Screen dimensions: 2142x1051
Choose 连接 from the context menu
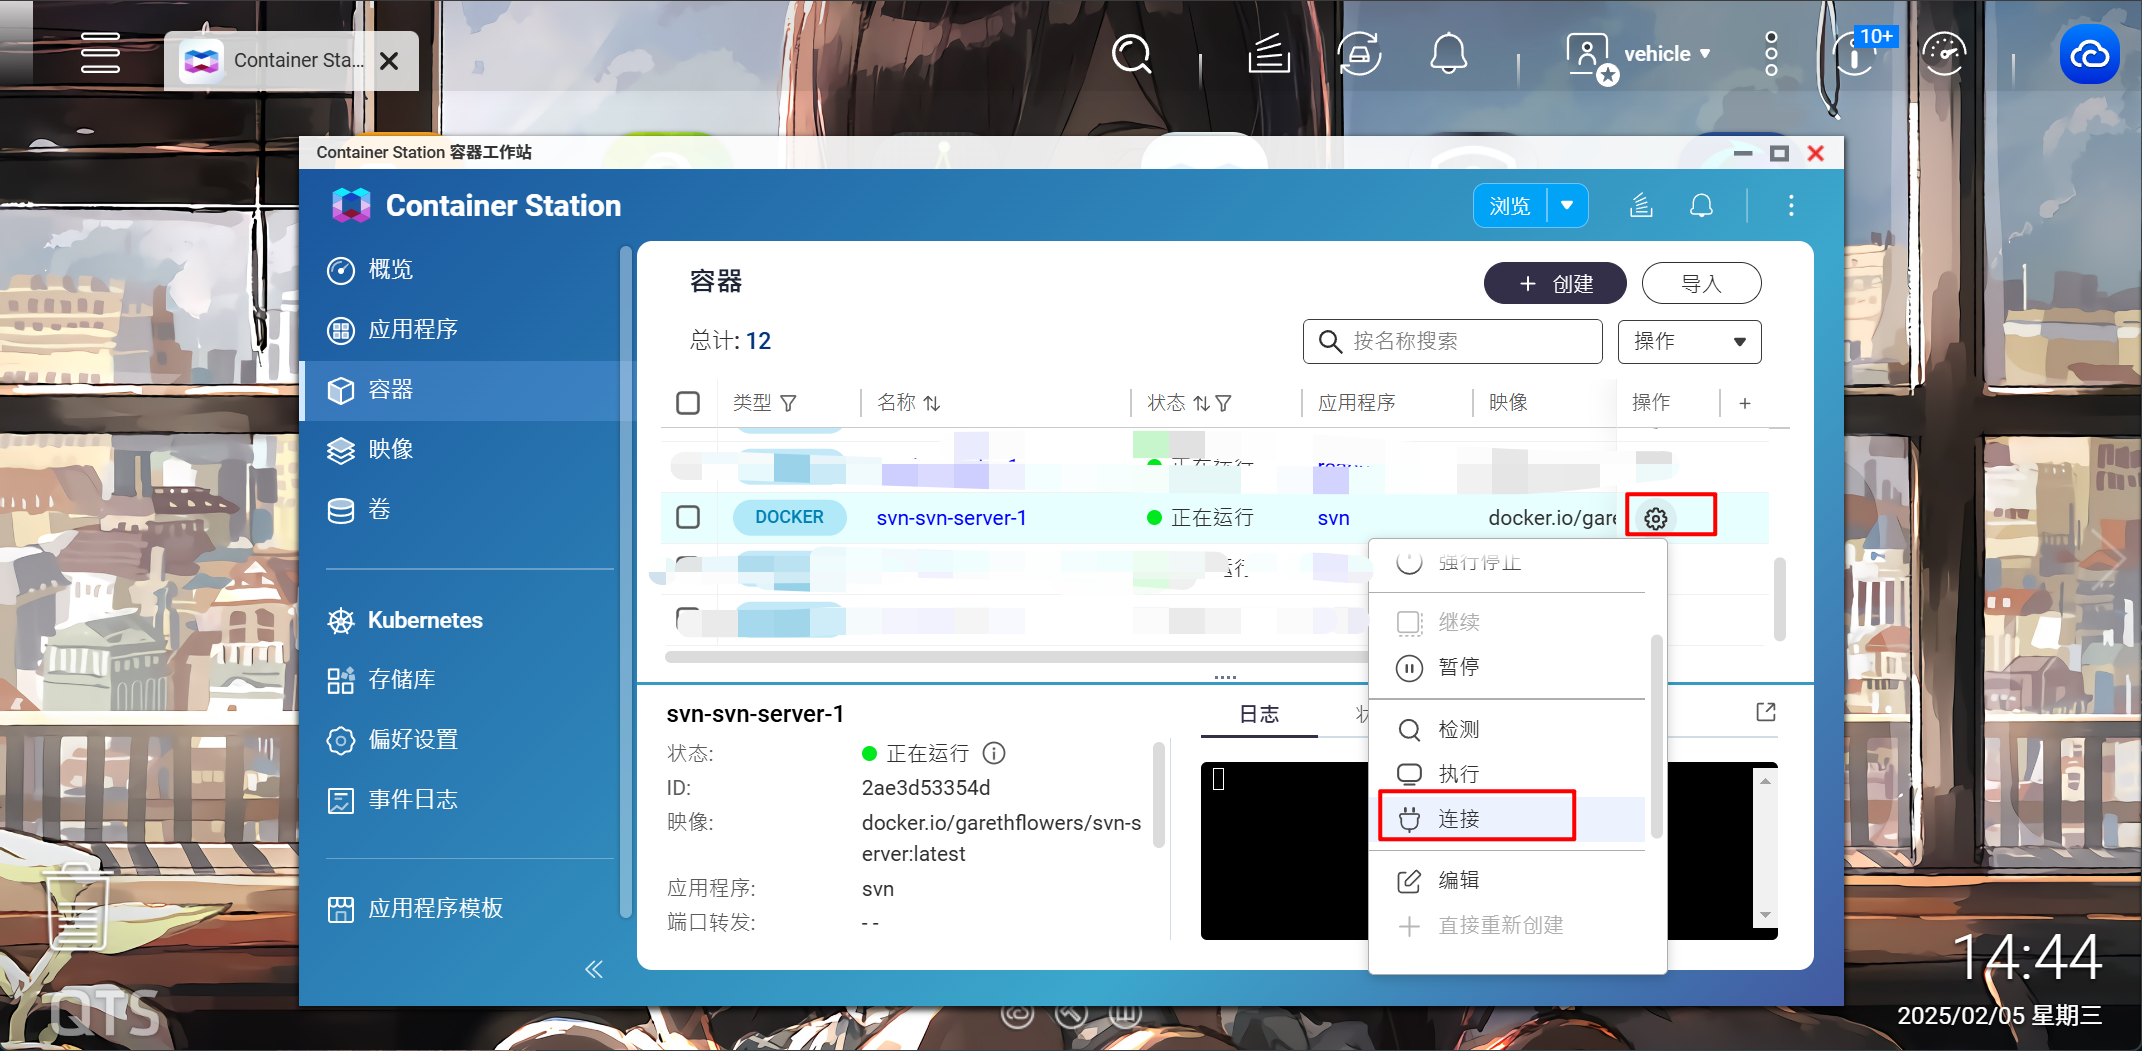pyautogui.click(x=1459, y=819)
